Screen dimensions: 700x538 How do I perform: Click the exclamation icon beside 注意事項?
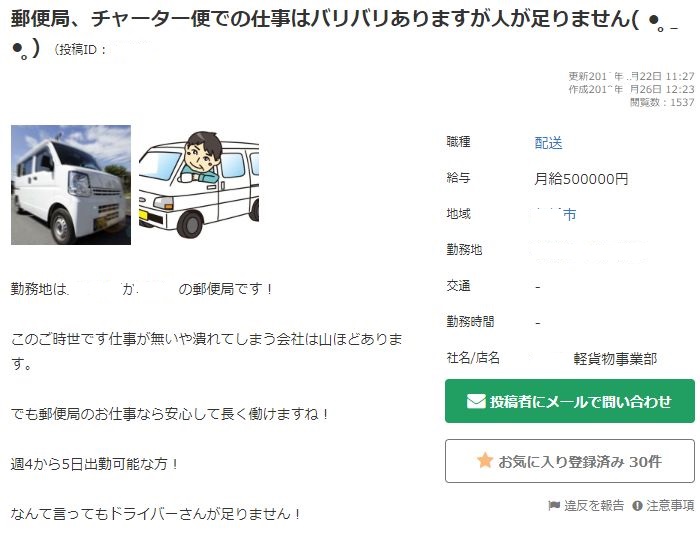pyautogui.click(x=637, y=506)
